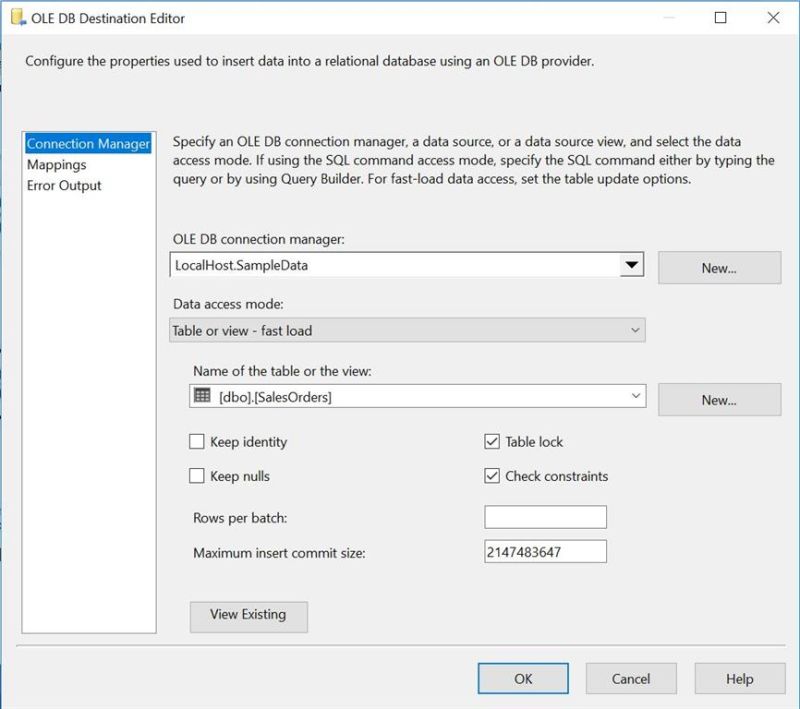Open the OLE DB connection manager dropdown

[x=637, y=265]
